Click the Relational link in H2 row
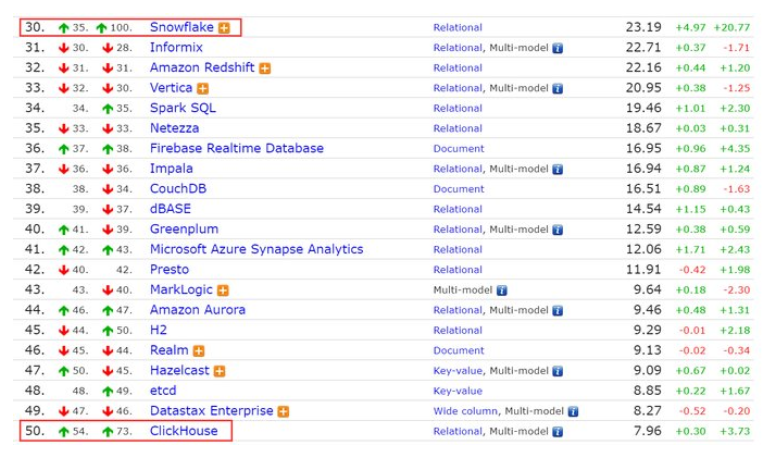Screen dimensions: 781x461 (x=458, y=330)
